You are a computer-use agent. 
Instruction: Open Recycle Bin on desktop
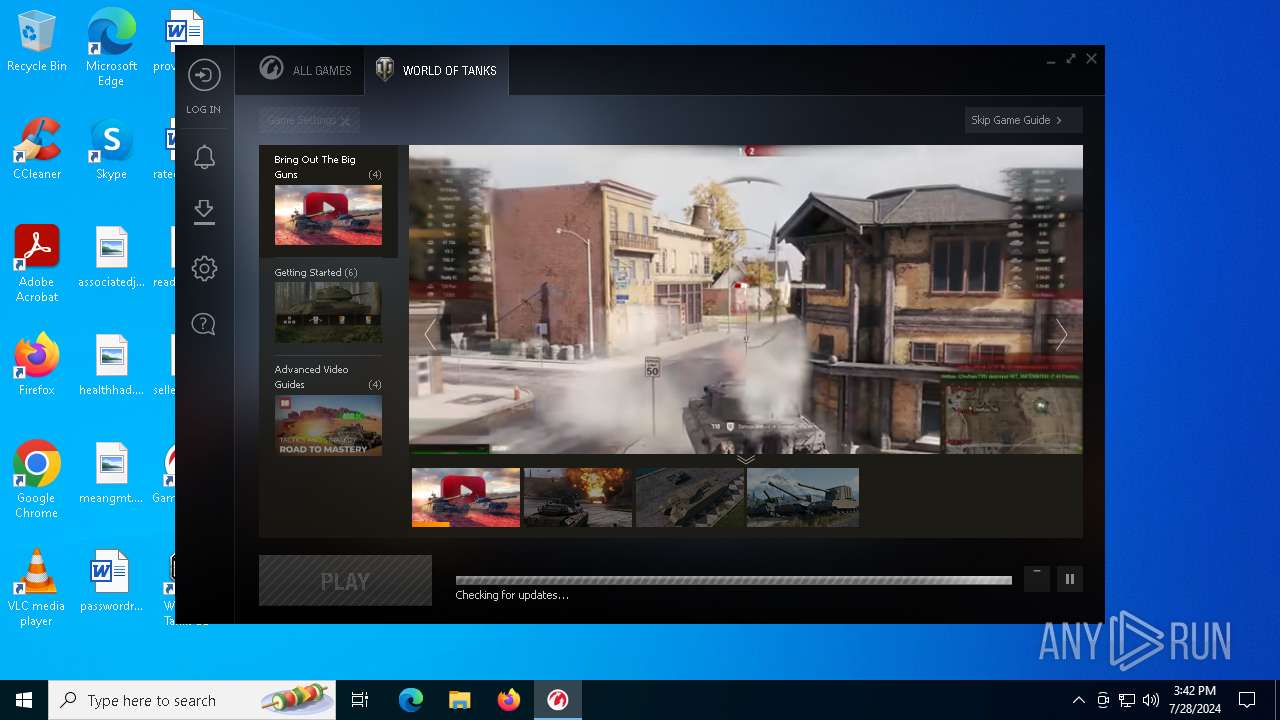pyautogui.click(x=37, y=42)
